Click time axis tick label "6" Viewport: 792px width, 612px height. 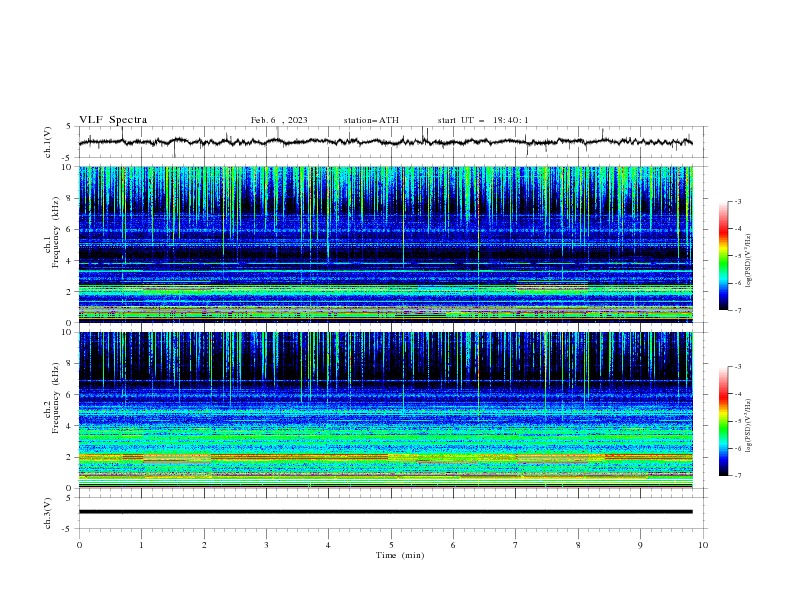[x=453, y=545]
